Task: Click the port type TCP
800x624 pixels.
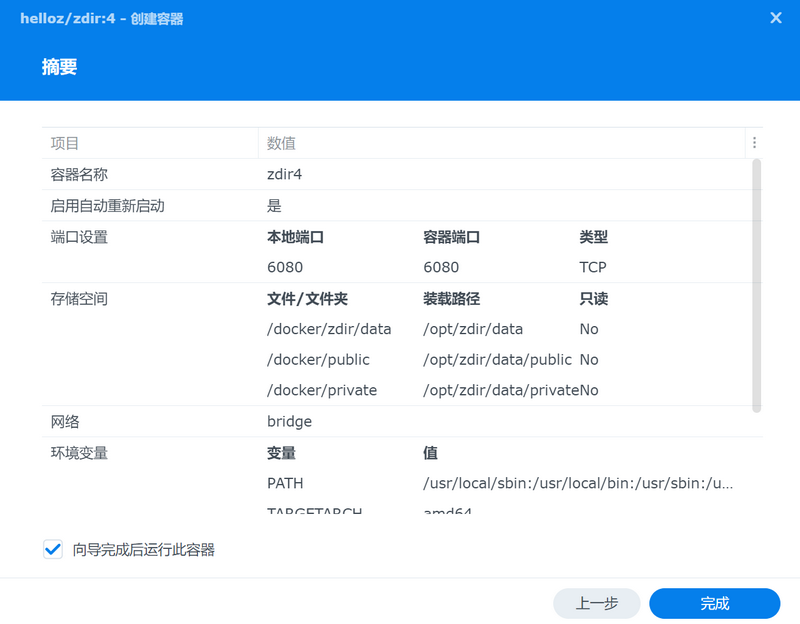Action: [x=593, y=267]
